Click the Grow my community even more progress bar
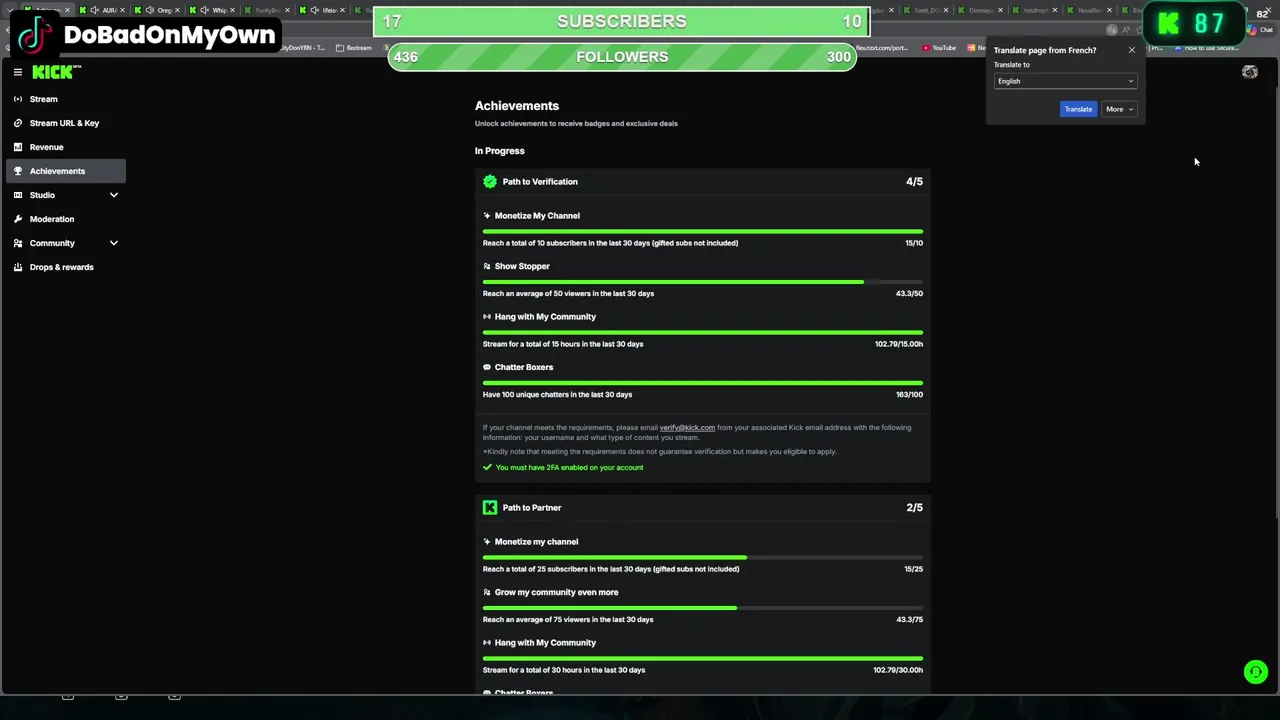The height and width of the screenshot is (720, 1280). click(x=703, y=608)
